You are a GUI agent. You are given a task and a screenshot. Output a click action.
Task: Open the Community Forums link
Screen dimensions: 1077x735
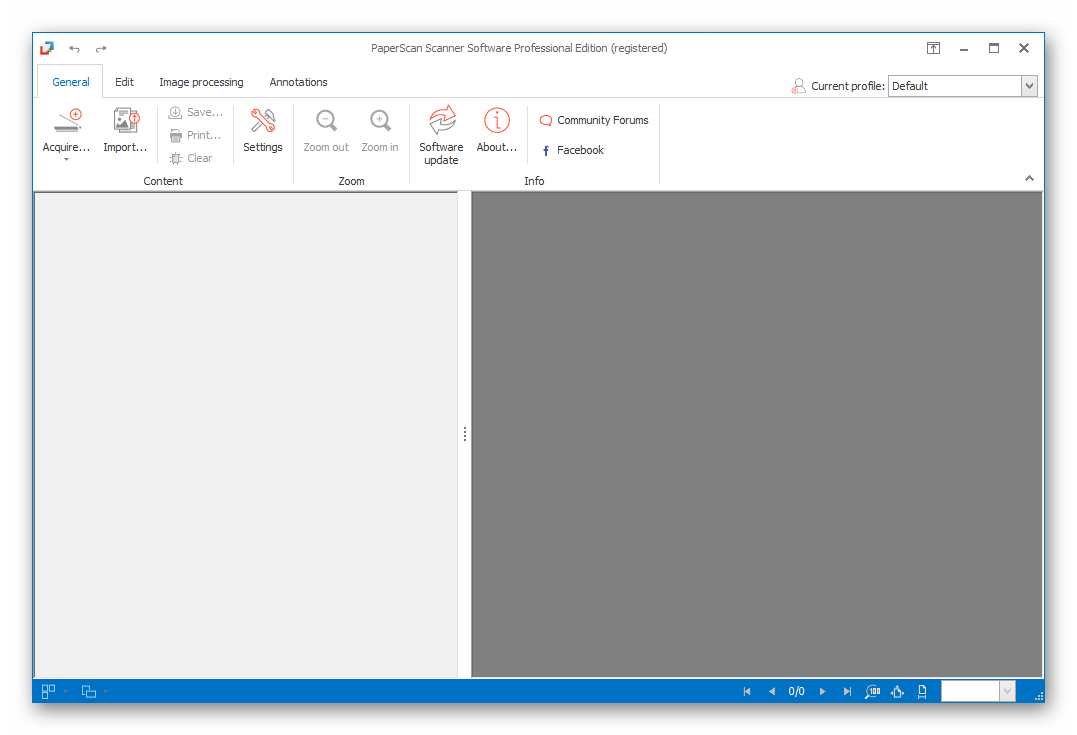(594, 120)
